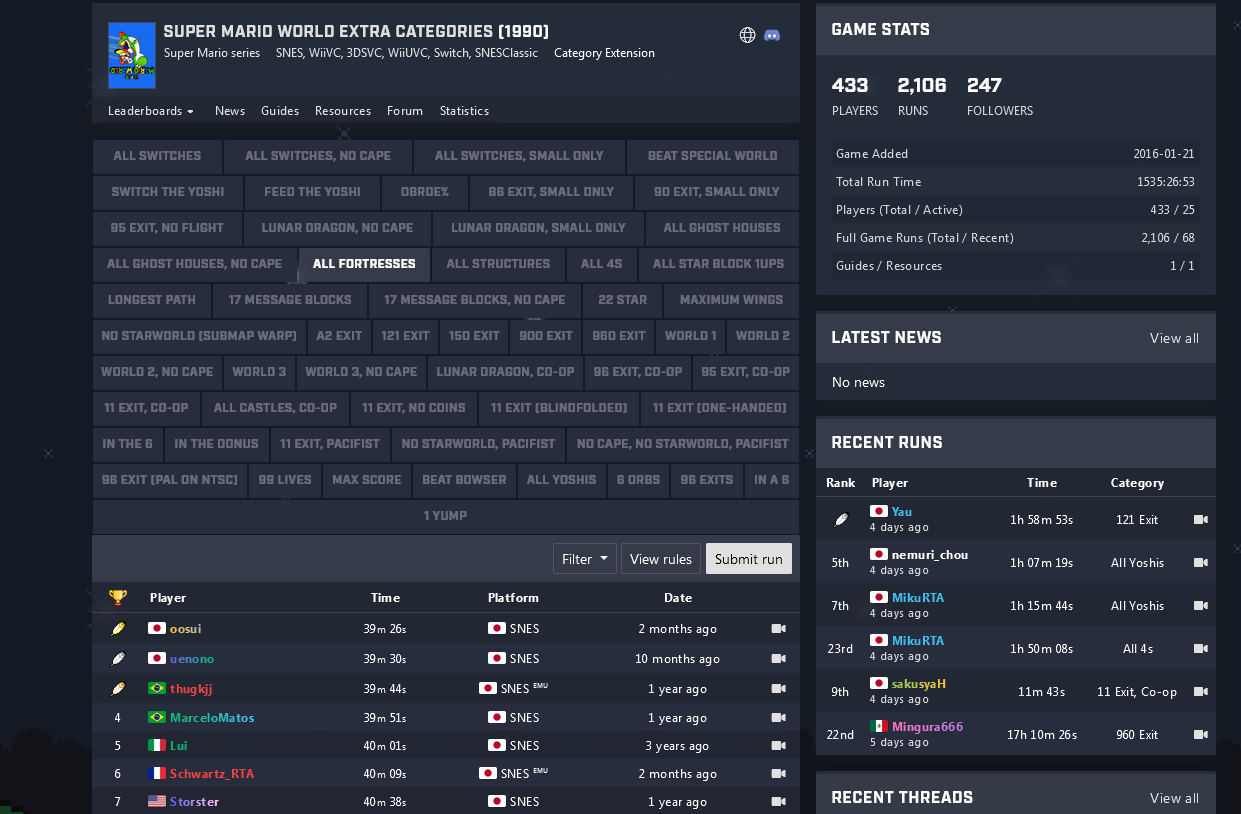Select the Longest Path category
The image size is (1241, 814).
(x=152, y=300)
